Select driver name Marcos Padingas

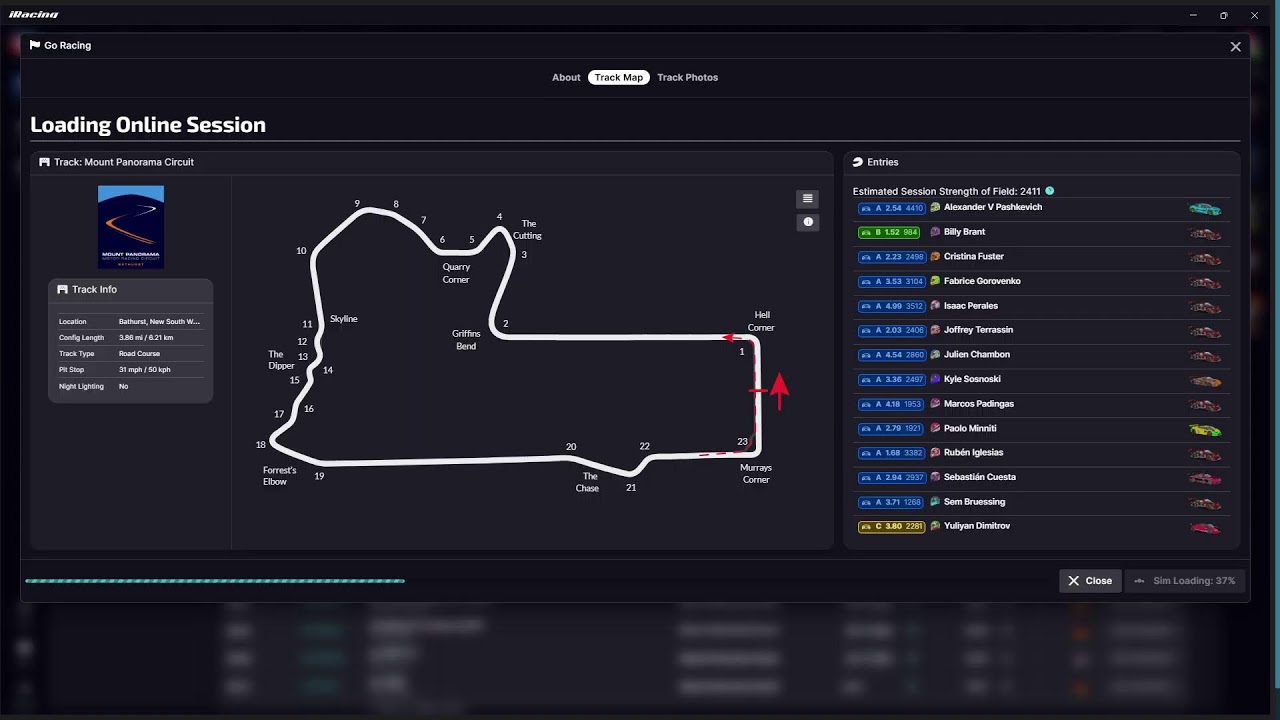(x=979, y=404)
